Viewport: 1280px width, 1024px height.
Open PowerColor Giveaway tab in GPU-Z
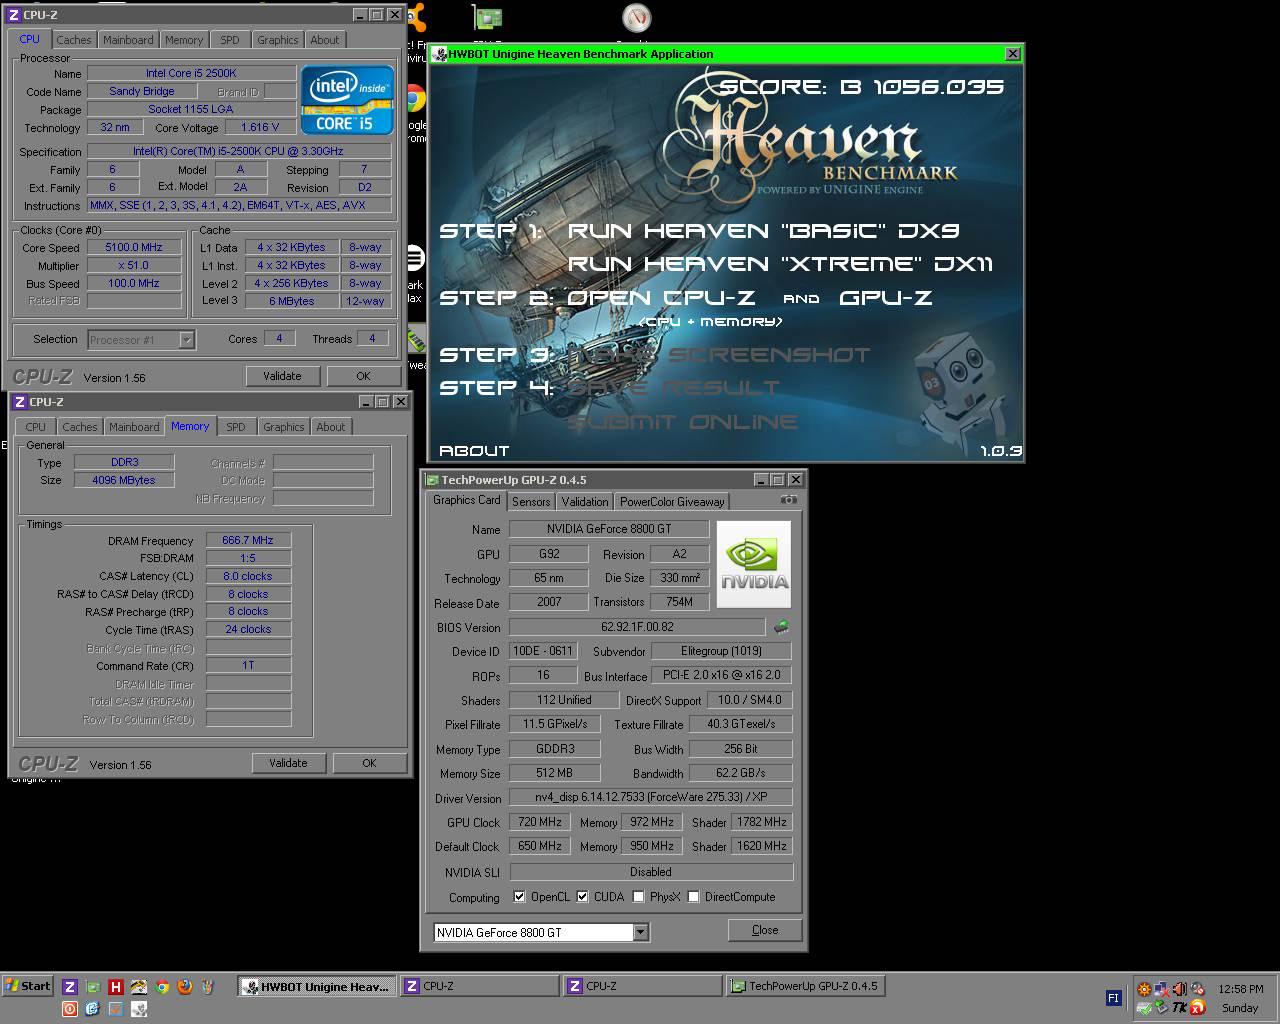tap(672, 502)
